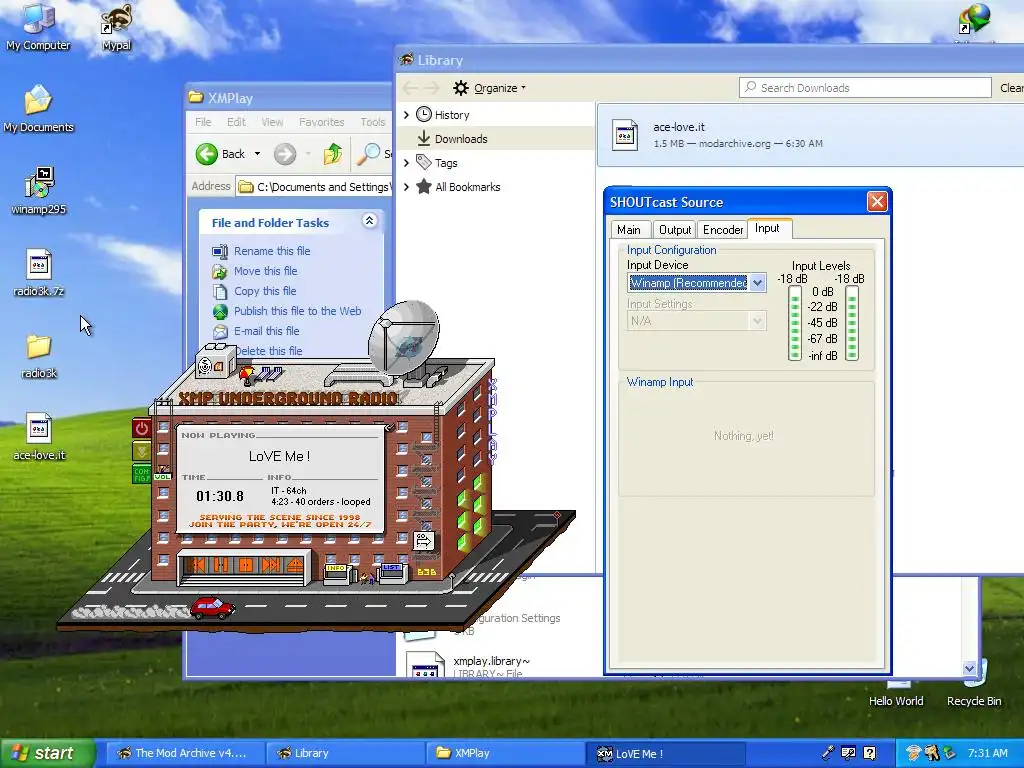Select the ace-love.it download entry
The image size is (1024, 768).
click(x=810, y=135)
